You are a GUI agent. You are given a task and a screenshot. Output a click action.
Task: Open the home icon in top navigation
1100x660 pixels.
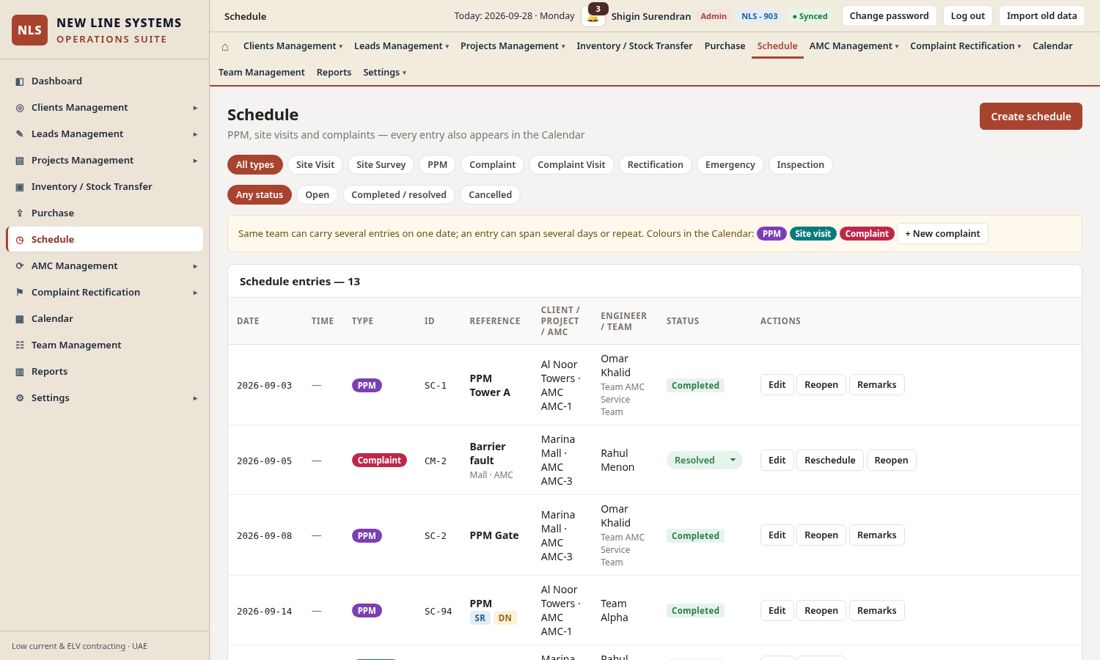click(x=225, y=47)
